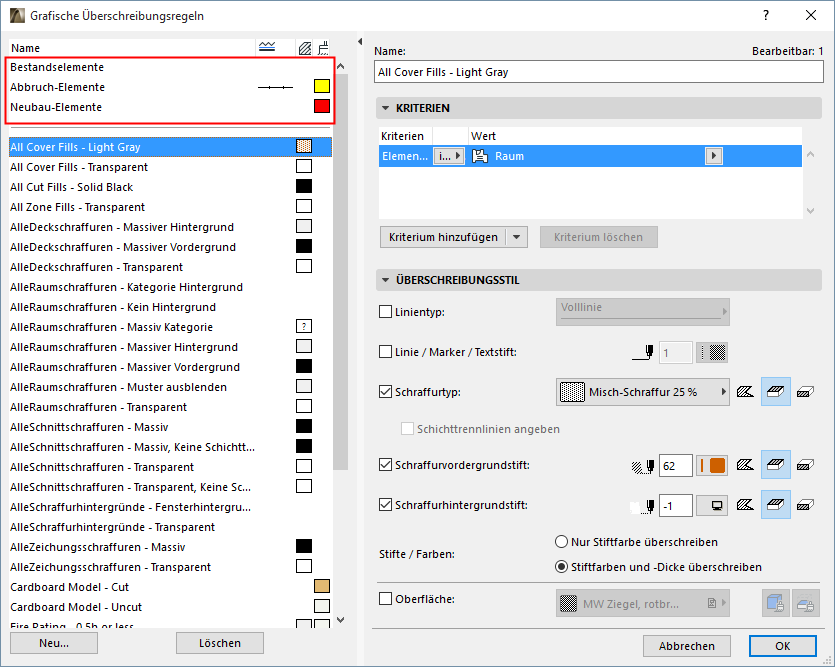Uncheck the Schraffurhintergrundstift checkbox
This screenshot has width=835, height=667.
pos(386,504)
